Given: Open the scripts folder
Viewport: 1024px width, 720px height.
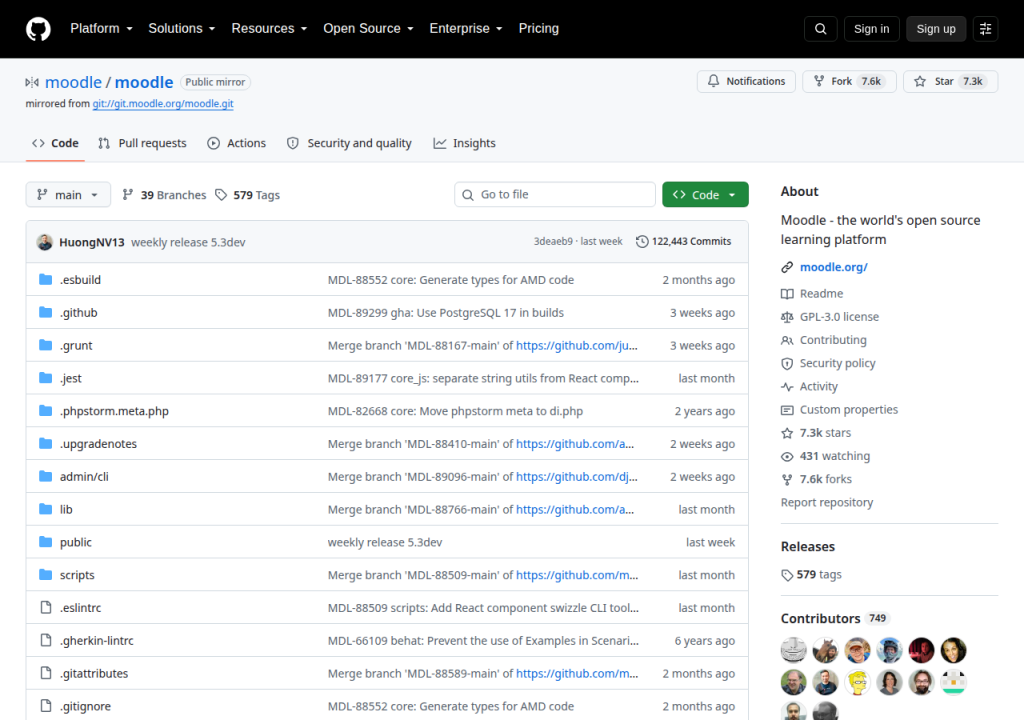Looking at the screenshot, I should coord(77,575).
